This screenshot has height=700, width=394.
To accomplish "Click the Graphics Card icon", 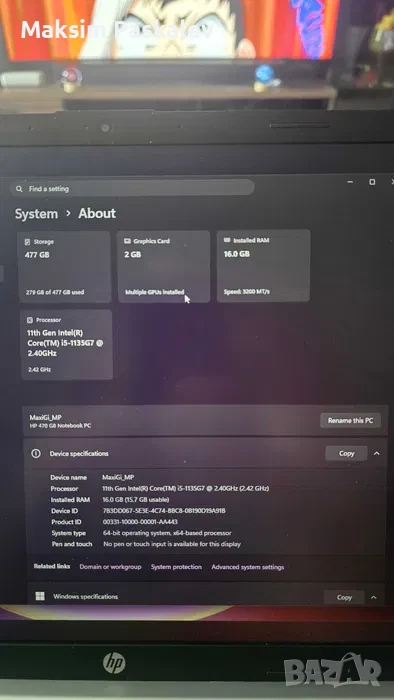I will (x=127, y=241).
